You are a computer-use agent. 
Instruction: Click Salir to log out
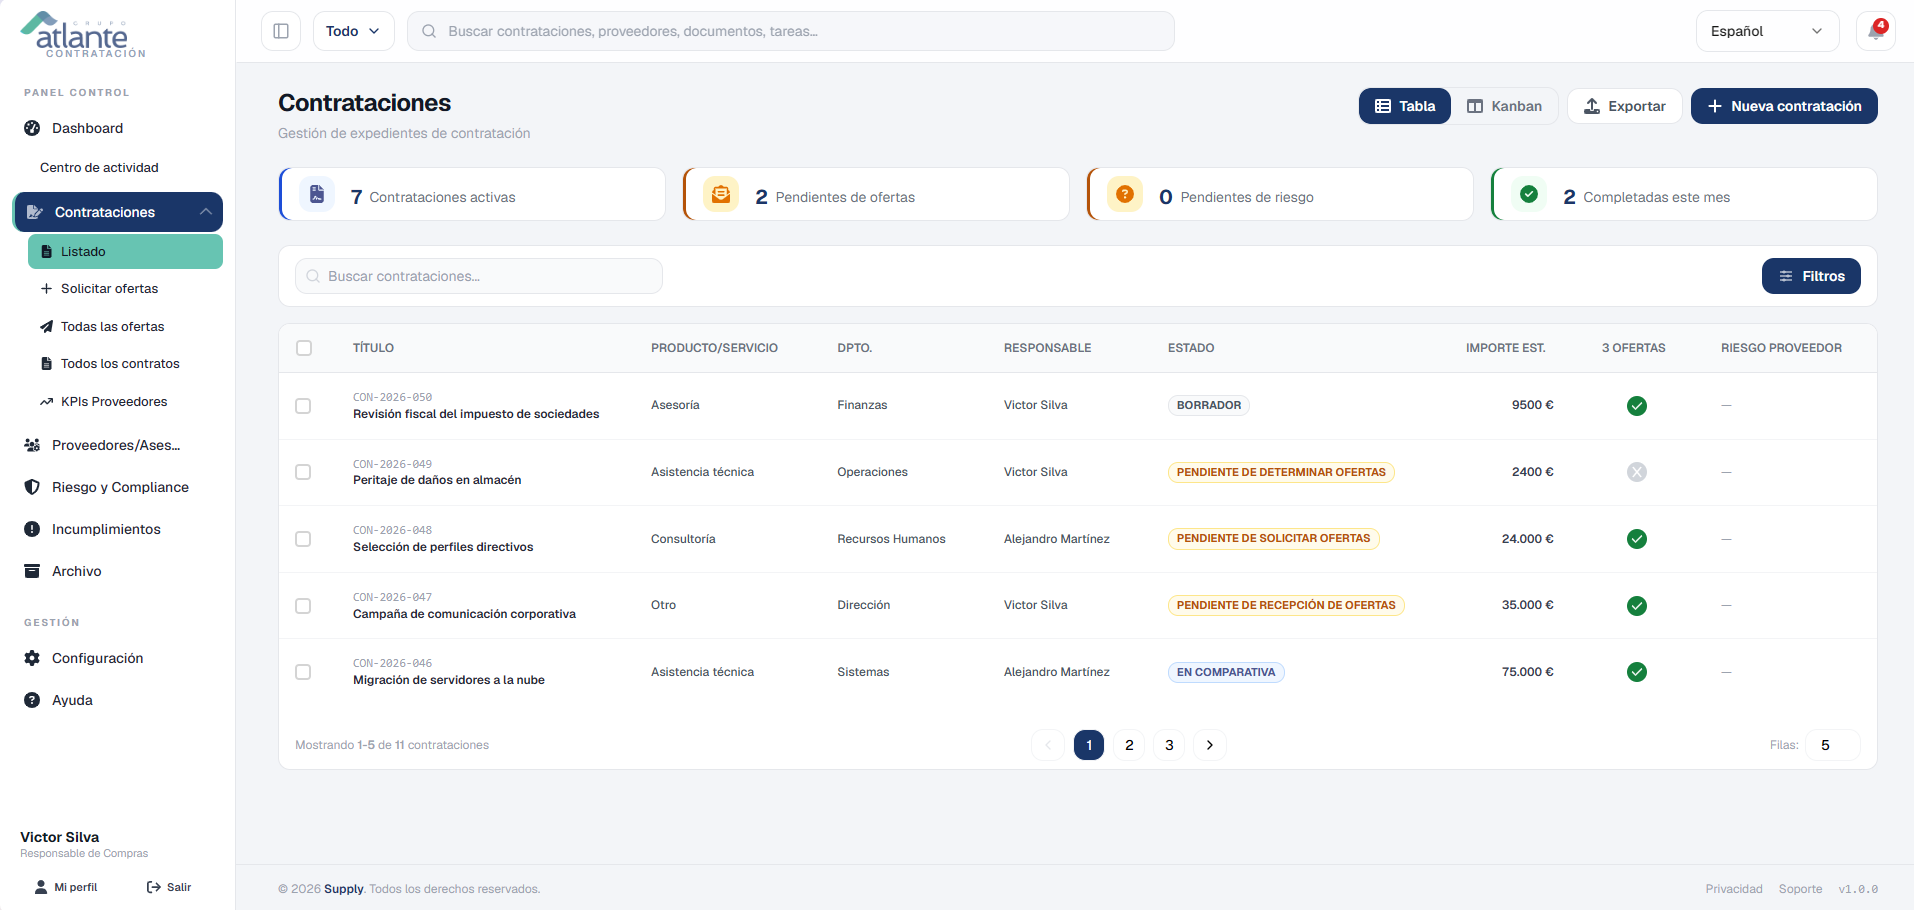point(169,887)
